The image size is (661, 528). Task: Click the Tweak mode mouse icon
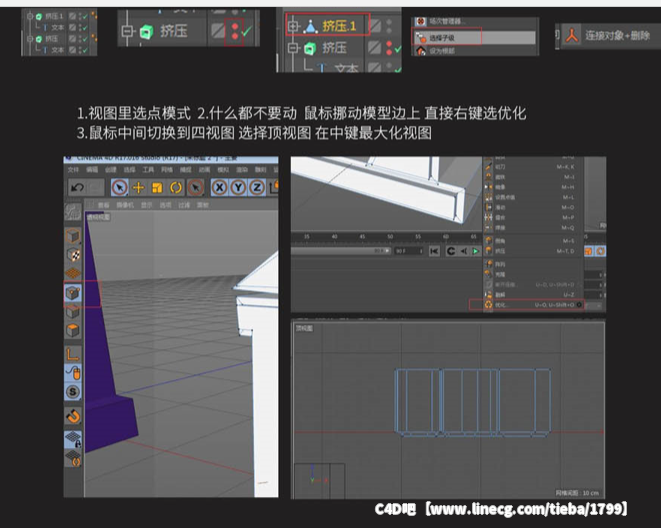73,373
